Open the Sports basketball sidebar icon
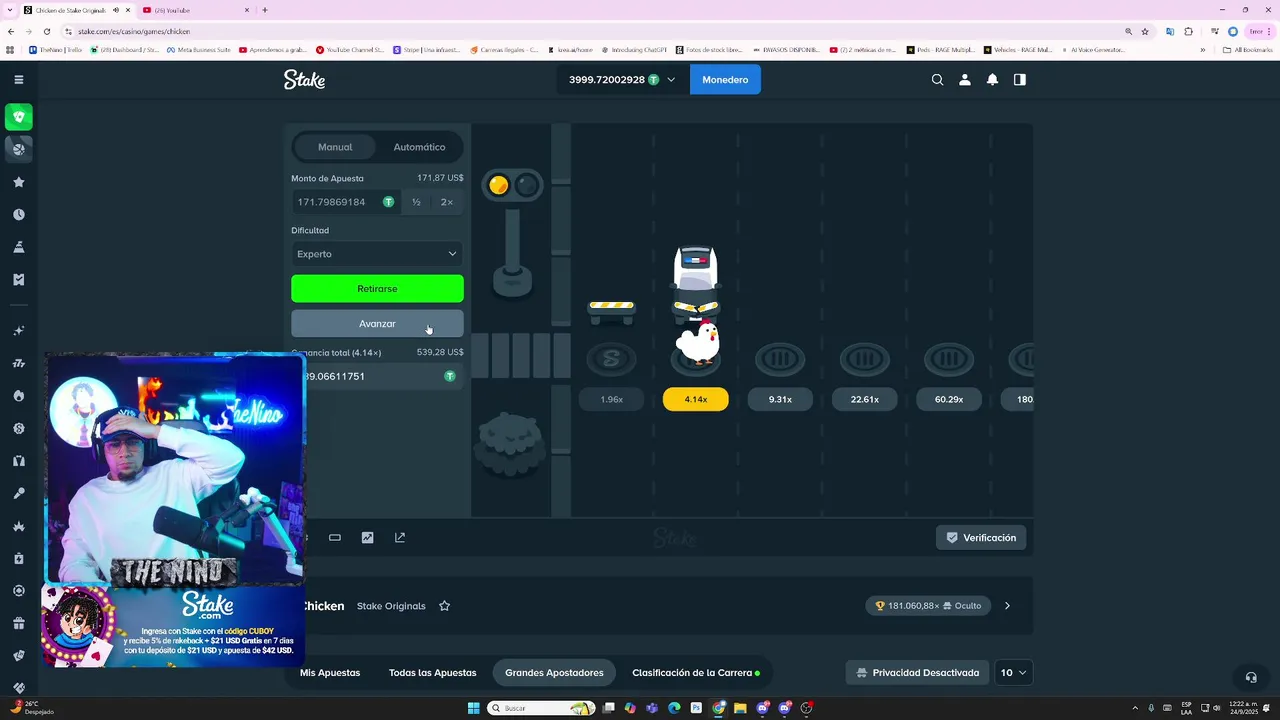 (18, 149)
